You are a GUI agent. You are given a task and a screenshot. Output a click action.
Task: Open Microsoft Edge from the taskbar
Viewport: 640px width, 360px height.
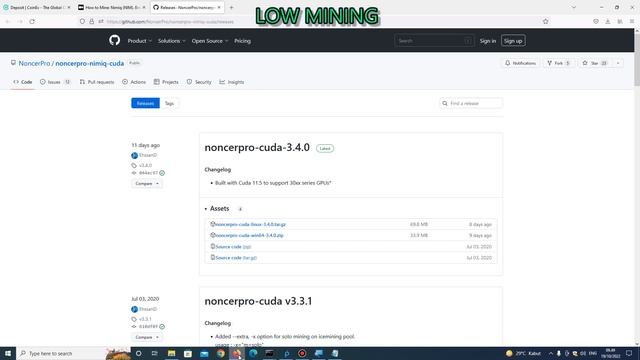pyautogui.click(x=253, y=353)
